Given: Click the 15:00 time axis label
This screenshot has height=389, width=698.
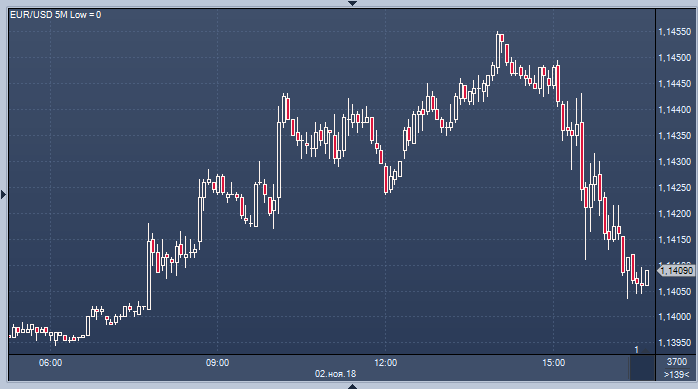Looking at the screenshot, I should (553, 363).
